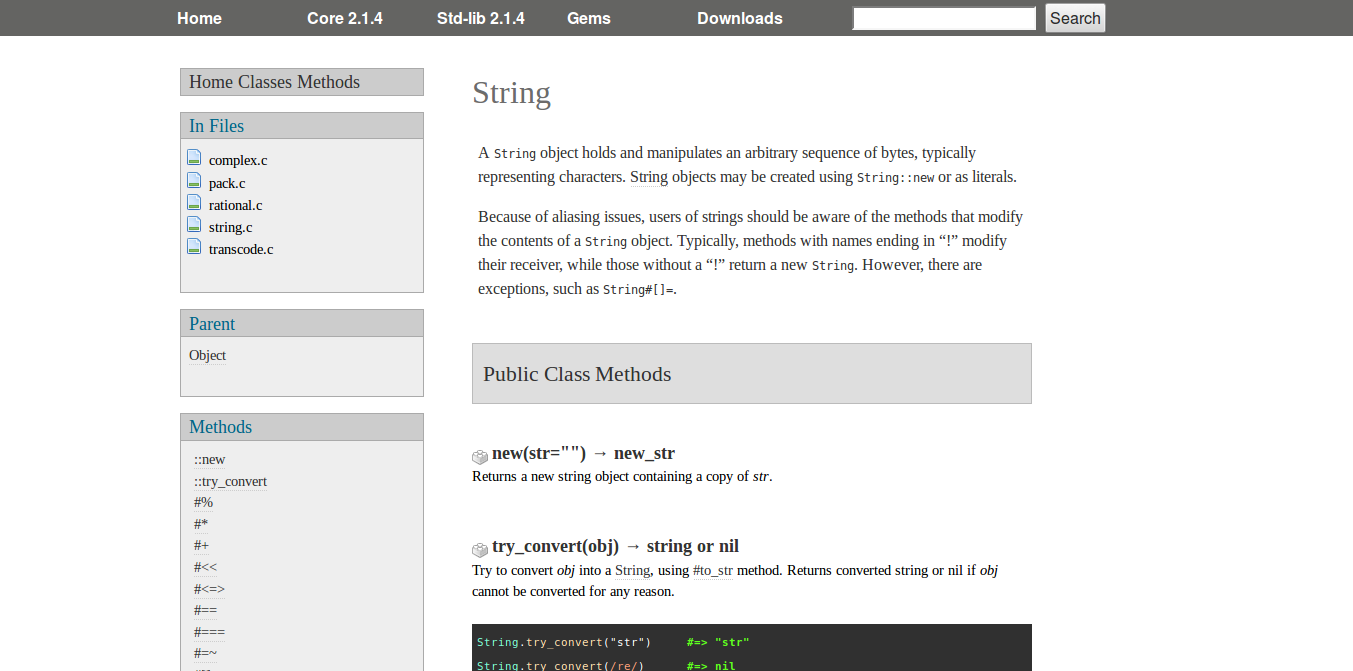Image resolution: width=1353 pixels, height=671 pixels.
Task: Click the method icon next to new(str="")
Action: click(480, 456)
